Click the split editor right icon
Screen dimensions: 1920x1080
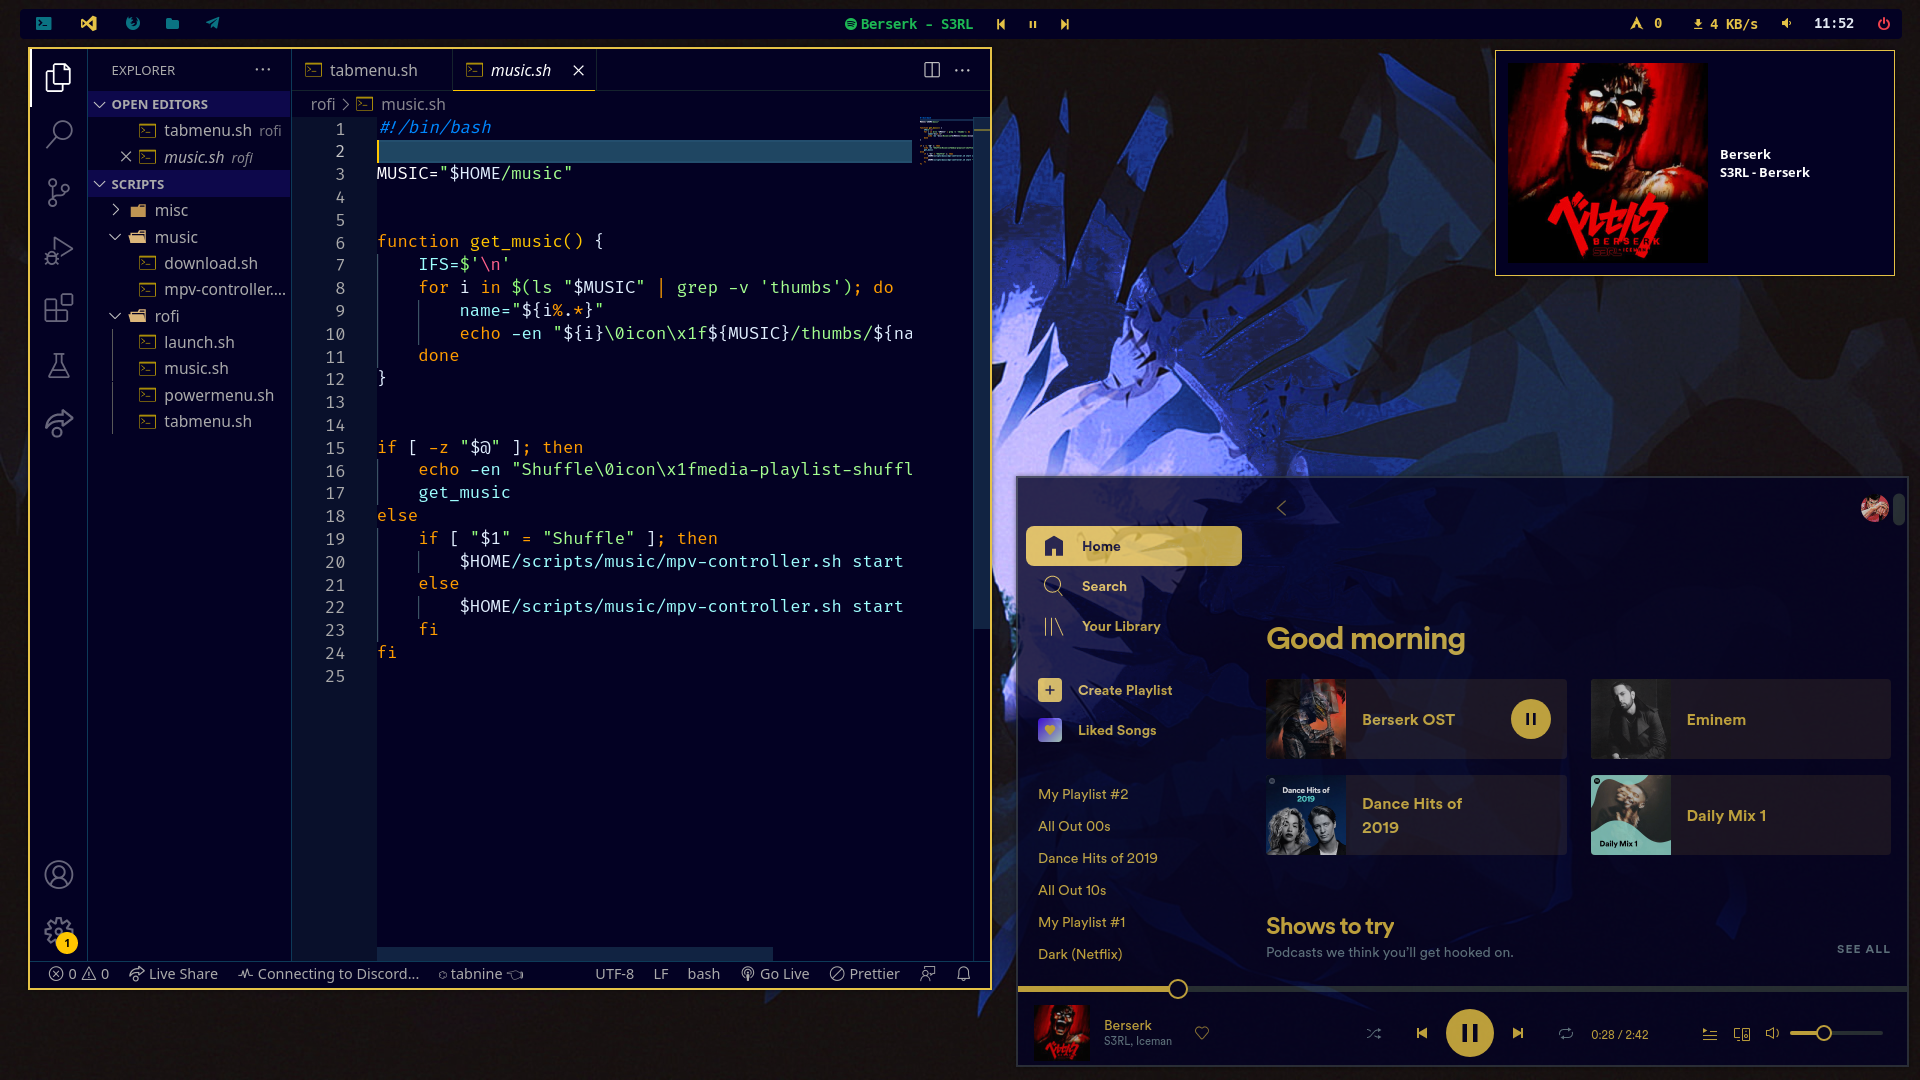tap(931, 70)
